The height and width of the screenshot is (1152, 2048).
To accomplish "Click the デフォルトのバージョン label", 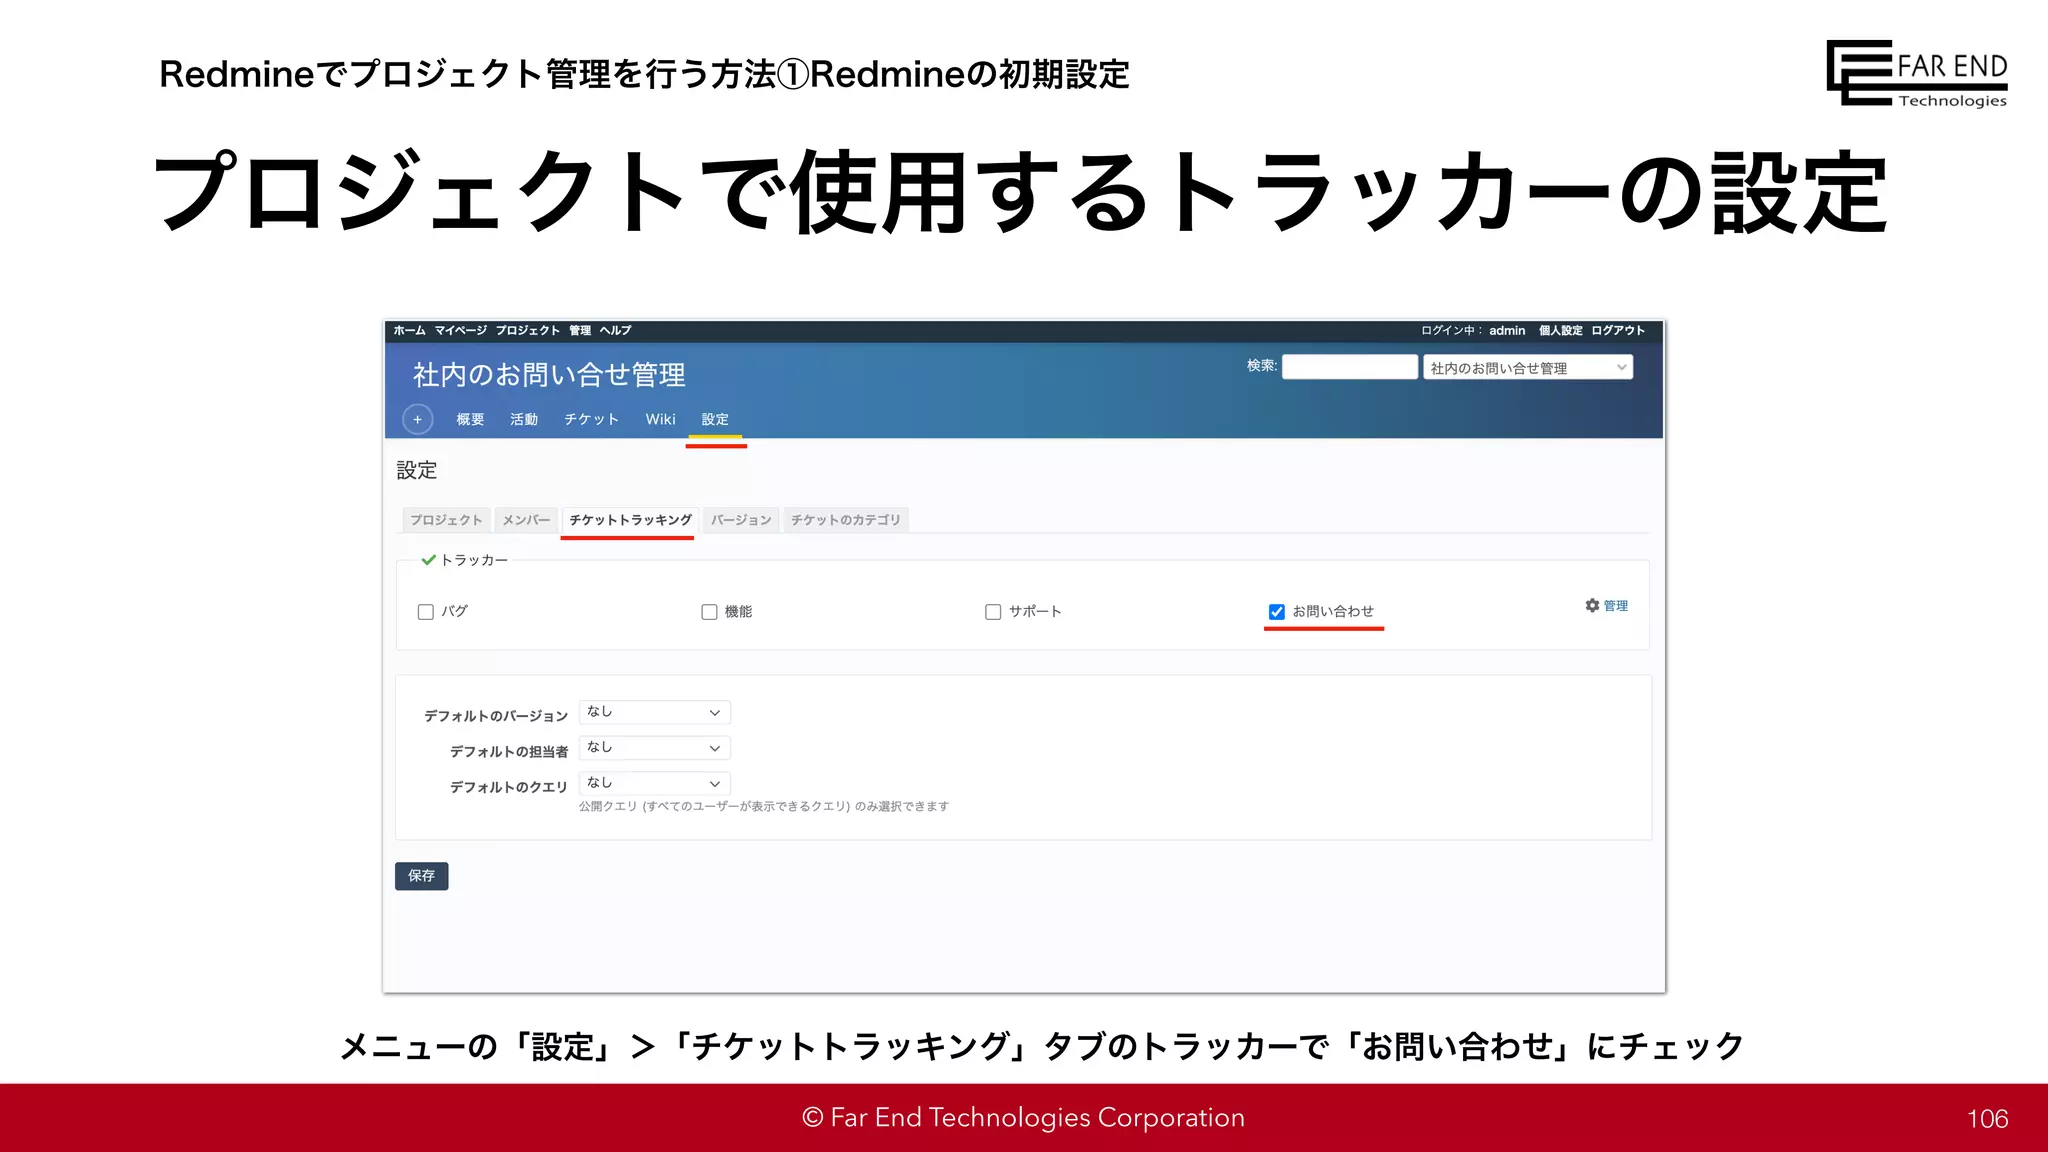I will tap(496, 716).
